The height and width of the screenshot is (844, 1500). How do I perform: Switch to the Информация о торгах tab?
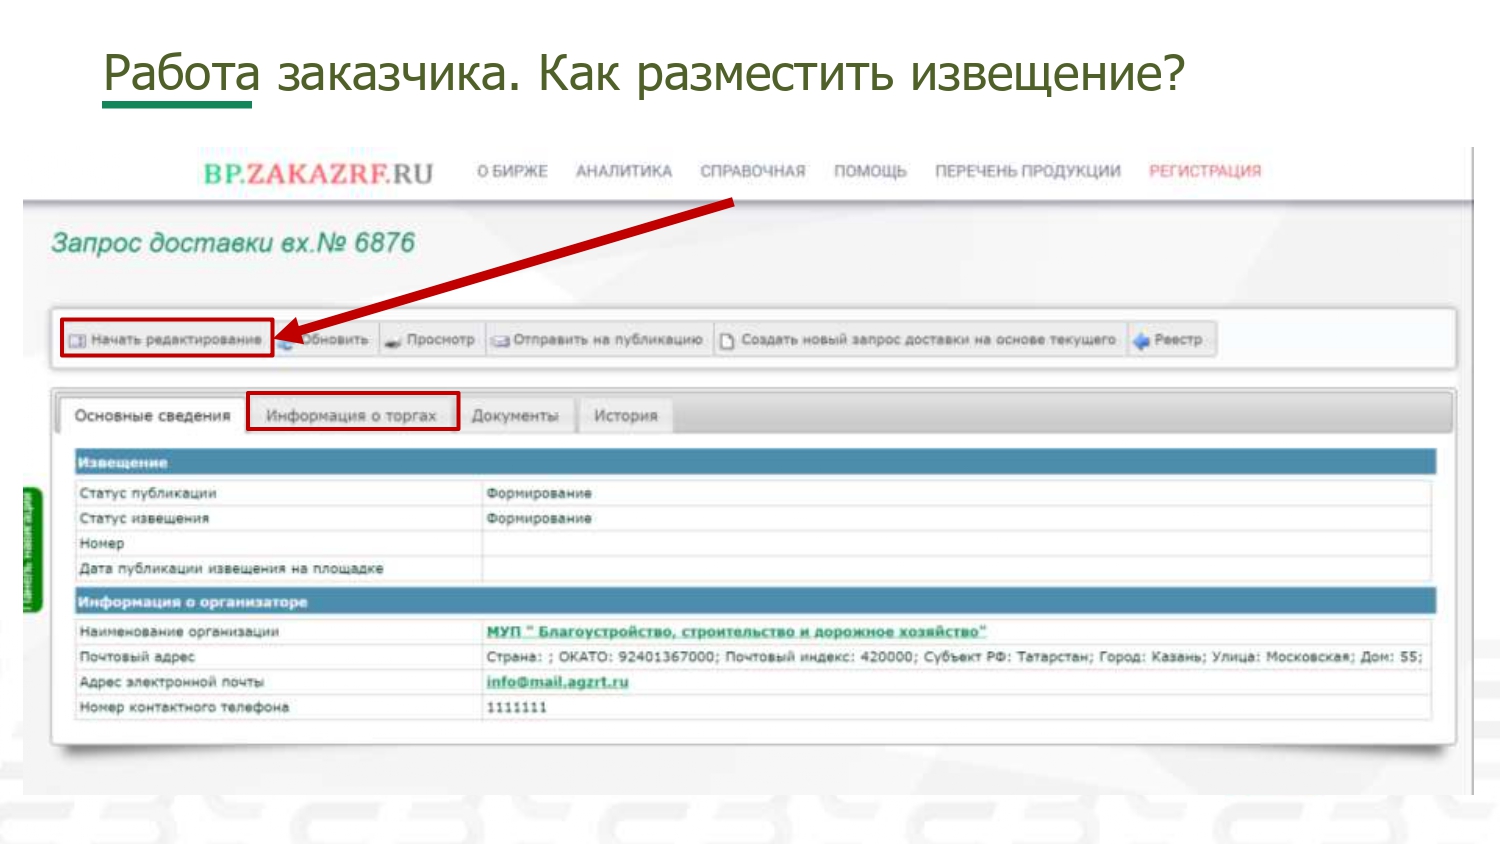351,416
